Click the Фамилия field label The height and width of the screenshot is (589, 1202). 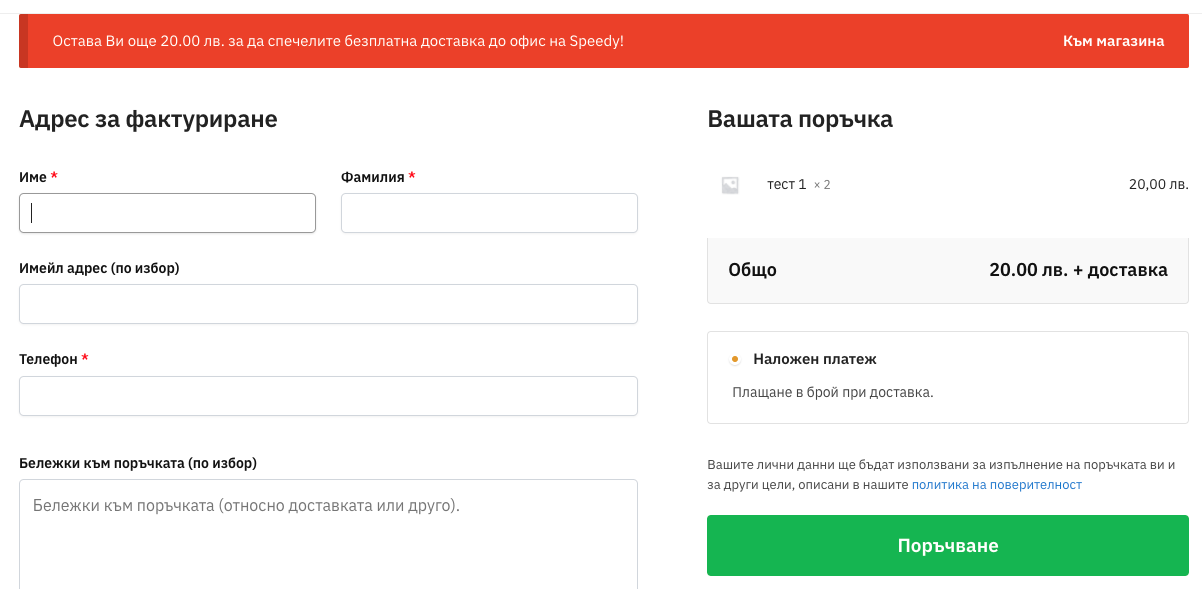coord(372,177)
